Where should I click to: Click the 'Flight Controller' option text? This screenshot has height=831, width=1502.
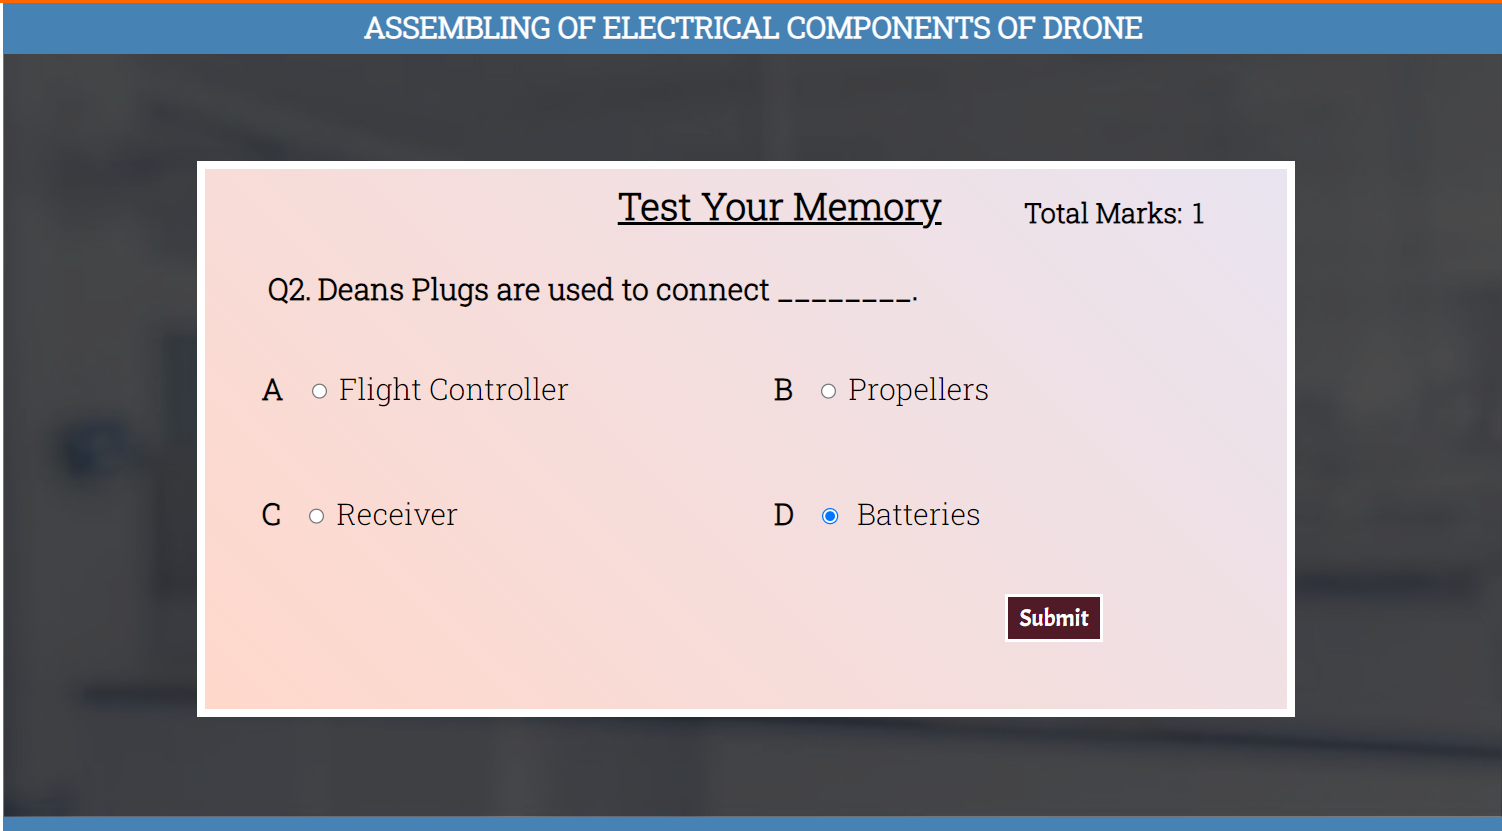453,390
